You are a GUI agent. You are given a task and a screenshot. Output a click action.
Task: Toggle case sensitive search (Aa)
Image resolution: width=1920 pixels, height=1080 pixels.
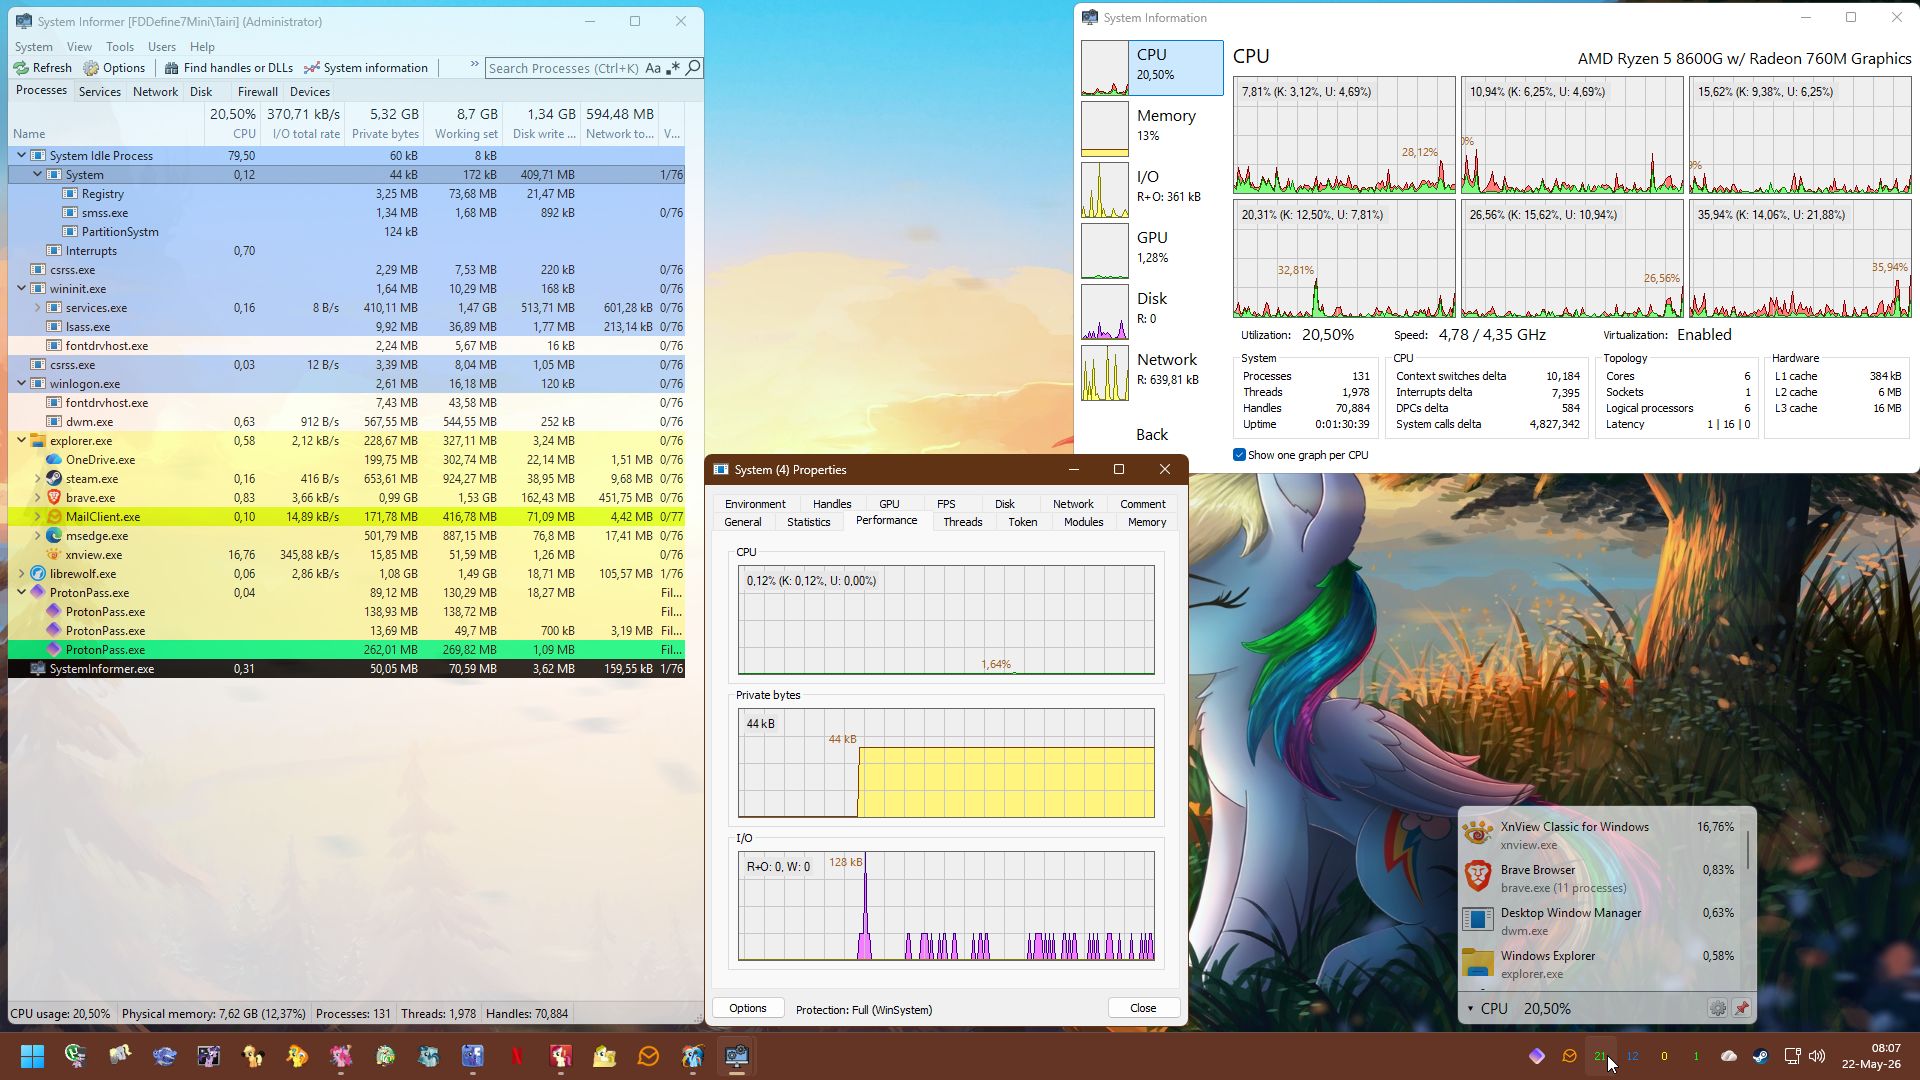pyautogui.click(x=653, y=68)
